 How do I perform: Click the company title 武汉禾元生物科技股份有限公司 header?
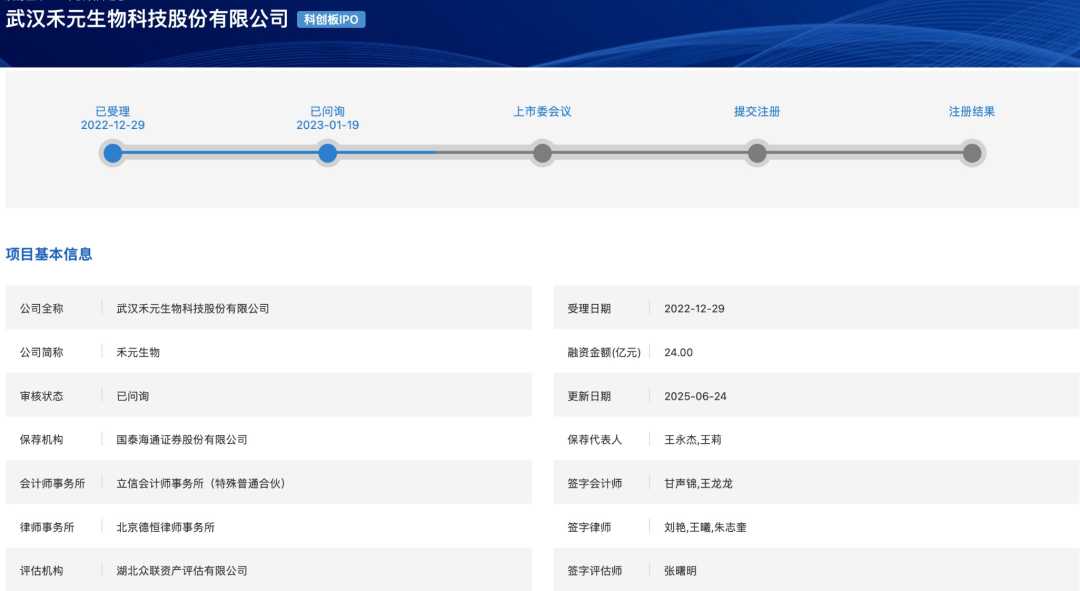coord(147,19)
